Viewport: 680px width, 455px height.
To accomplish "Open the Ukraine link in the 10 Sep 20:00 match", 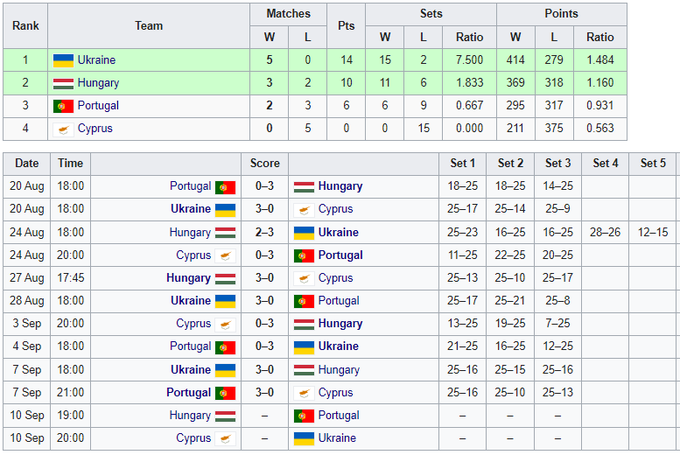I will pyautogui.click(x=338, y=439).
